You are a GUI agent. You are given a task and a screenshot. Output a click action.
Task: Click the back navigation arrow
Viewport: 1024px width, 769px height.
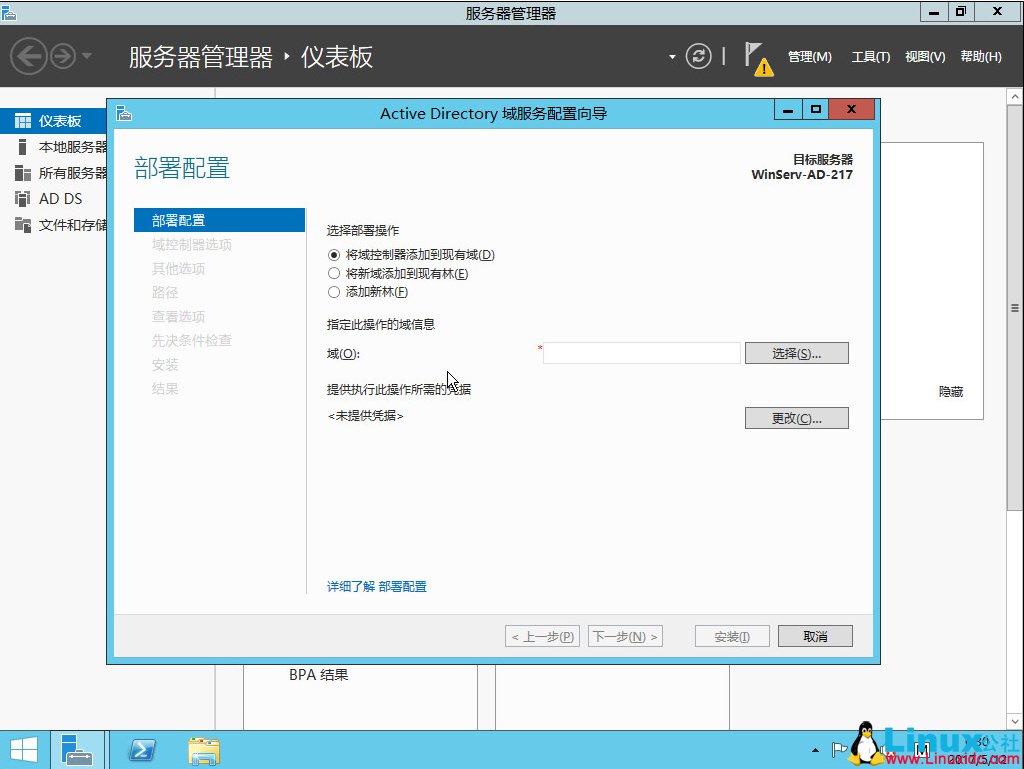pyautogui.click(x=27, y=56)
